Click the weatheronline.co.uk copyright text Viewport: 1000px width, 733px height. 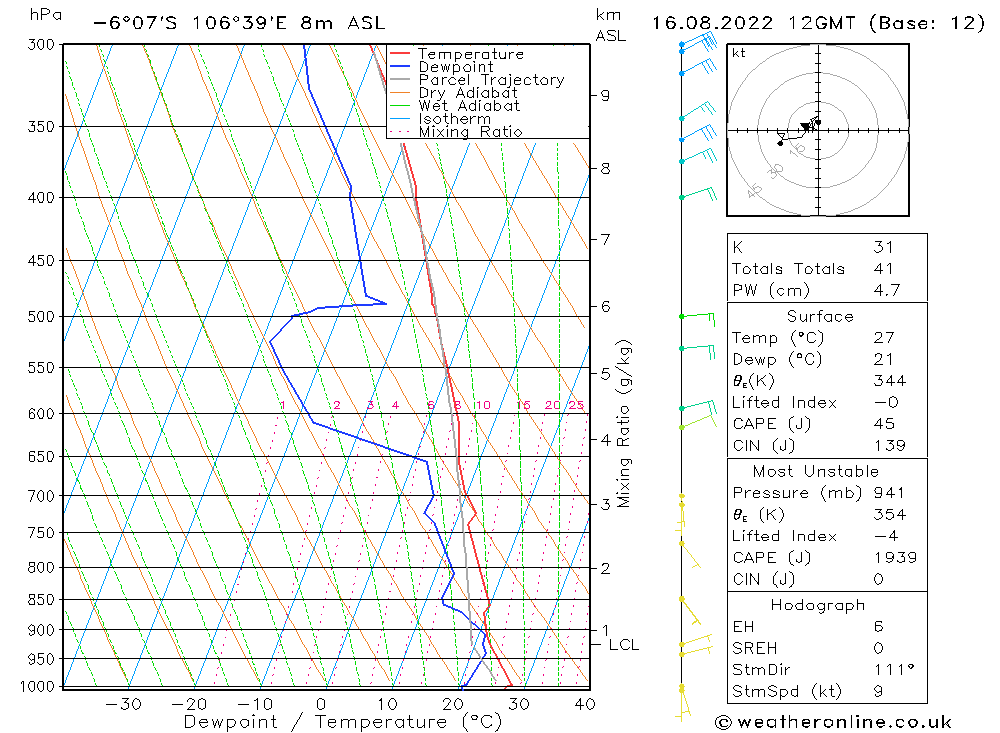pyautogui.click(x=834, y=722)
